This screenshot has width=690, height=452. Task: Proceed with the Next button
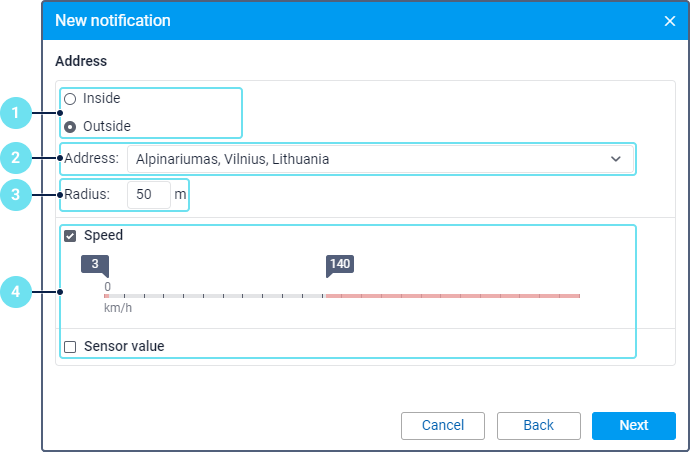pyautogui.click(x=633, y=425)
